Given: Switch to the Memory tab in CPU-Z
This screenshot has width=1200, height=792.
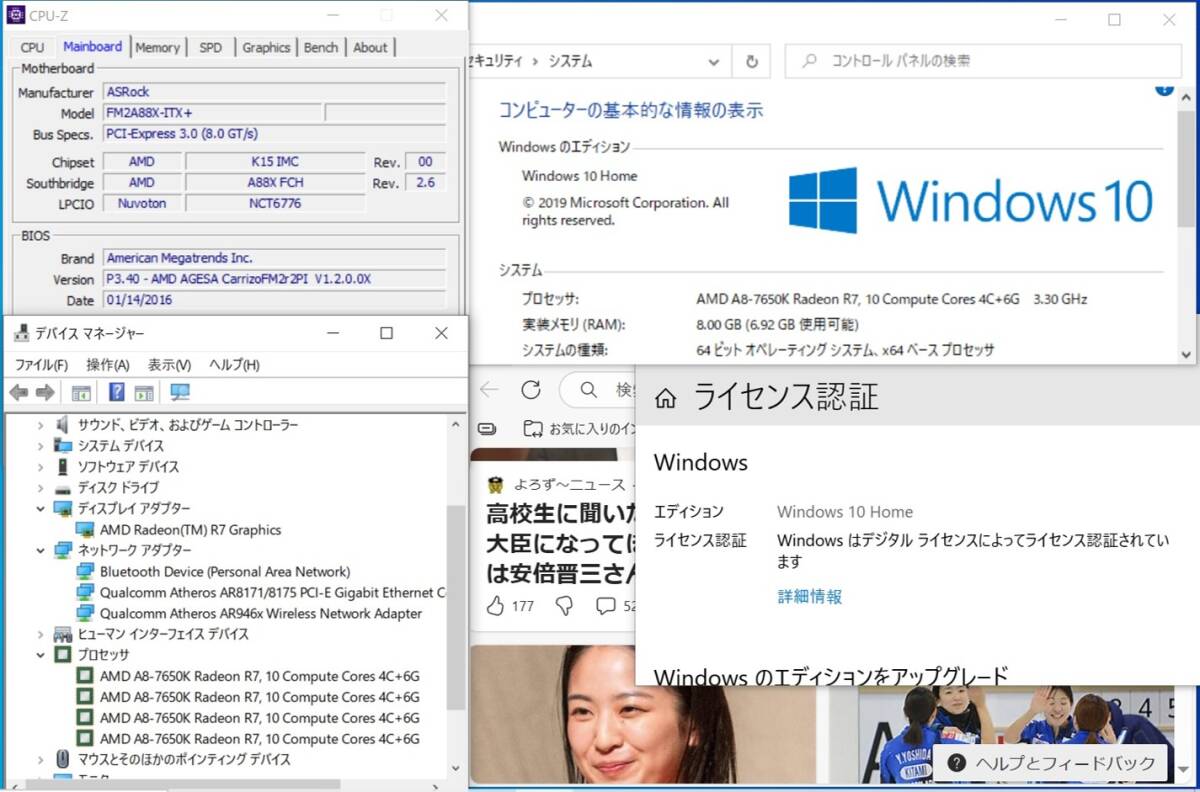Looking at the screenshot, I should coord(158,47).
